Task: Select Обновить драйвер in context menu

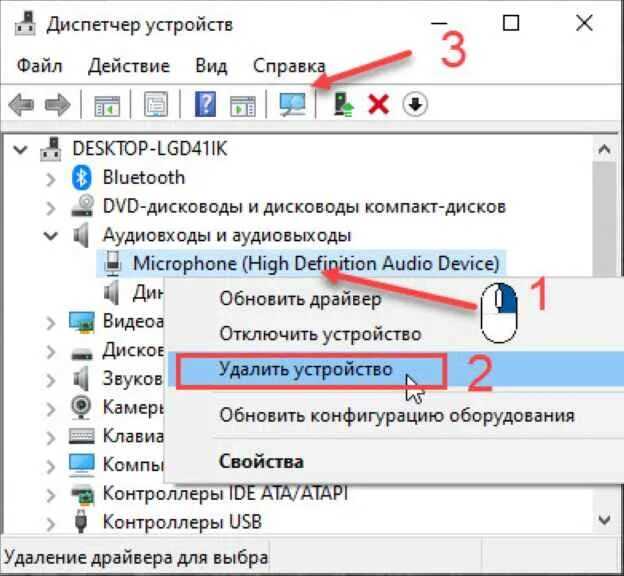Action: 300,299
